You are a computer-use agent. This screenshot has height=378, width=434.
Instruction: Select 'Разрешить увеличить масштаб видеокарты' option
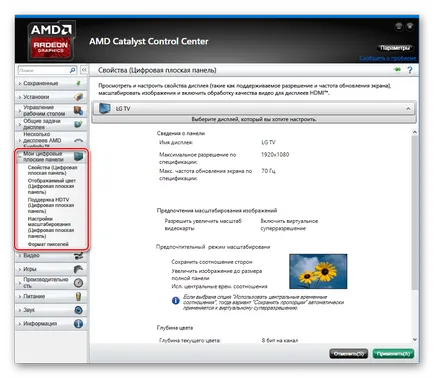203,224
